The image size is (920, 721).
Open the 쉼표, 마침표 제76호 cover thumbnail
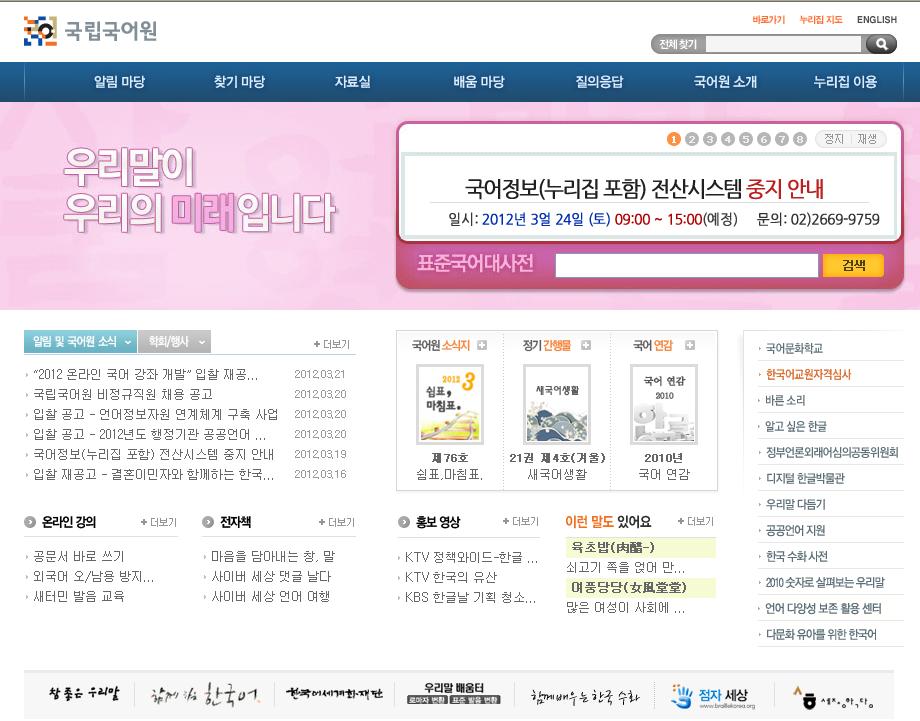(x=450, y=404)
